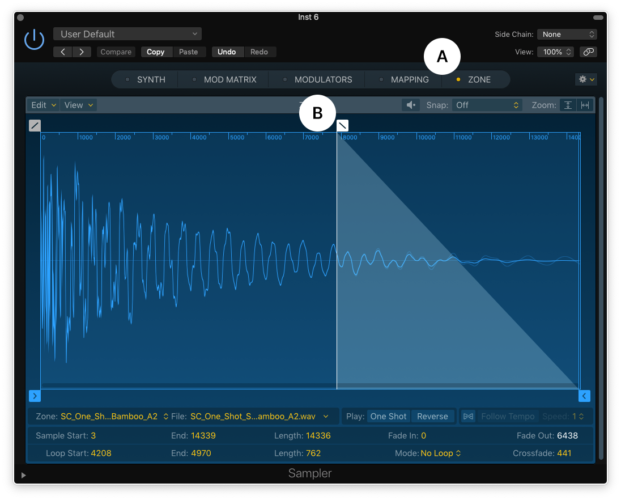Open the gear settings menu

[x=585, y=79]
